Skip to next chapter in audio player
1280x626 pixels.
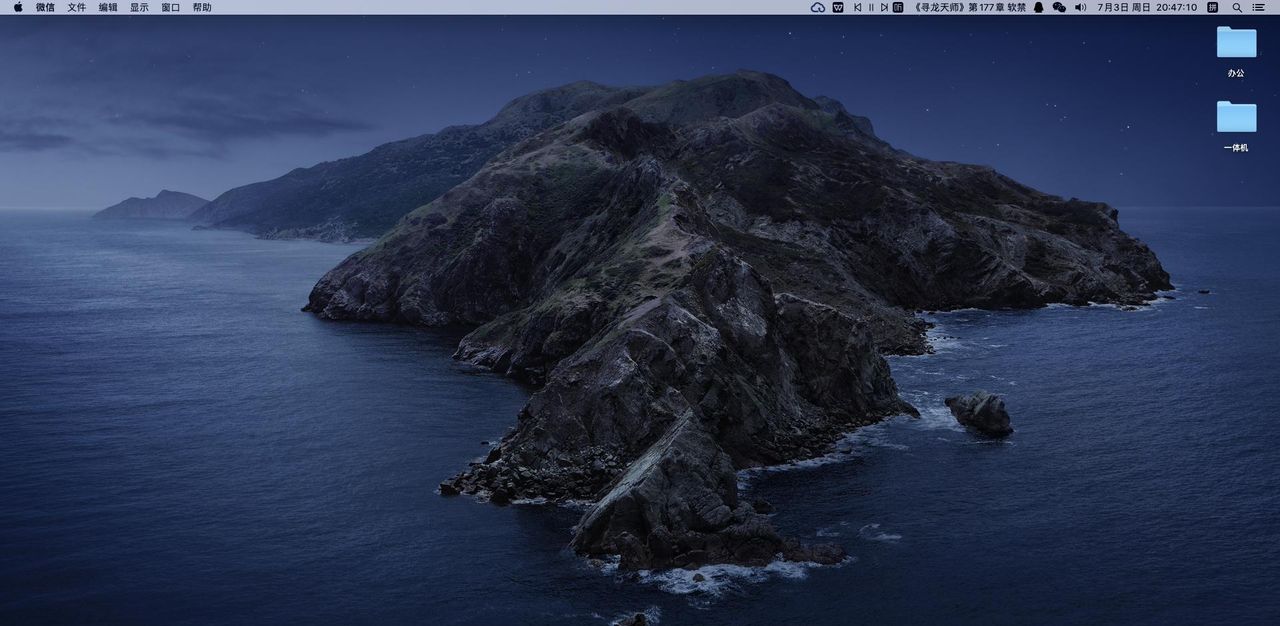(884, 7)
